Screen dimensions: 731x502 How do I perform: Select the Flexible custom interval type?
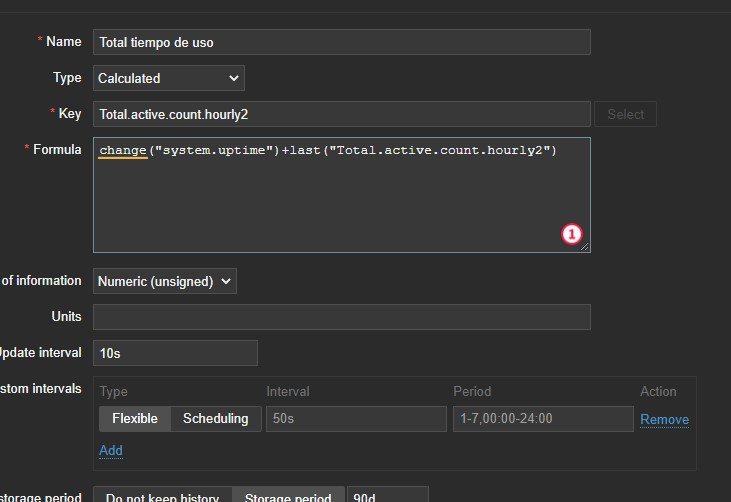[135, 419]
